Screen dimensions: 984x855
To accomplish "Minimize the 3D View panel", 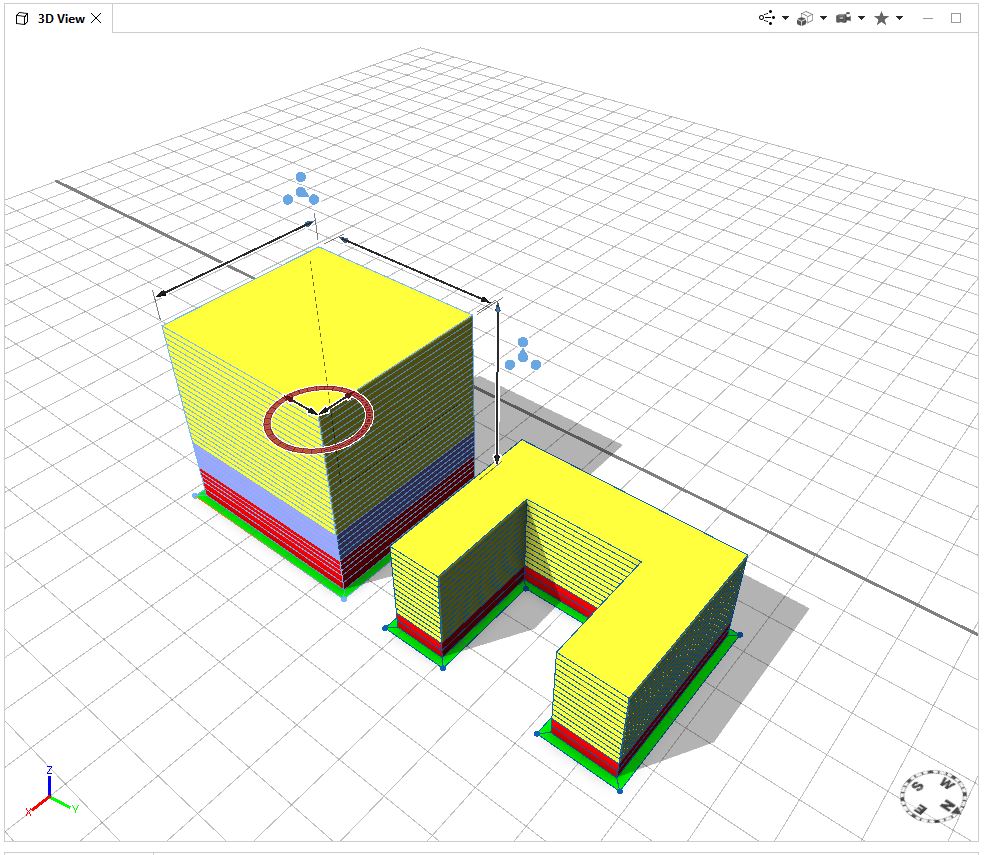I will tap(928, 19).
